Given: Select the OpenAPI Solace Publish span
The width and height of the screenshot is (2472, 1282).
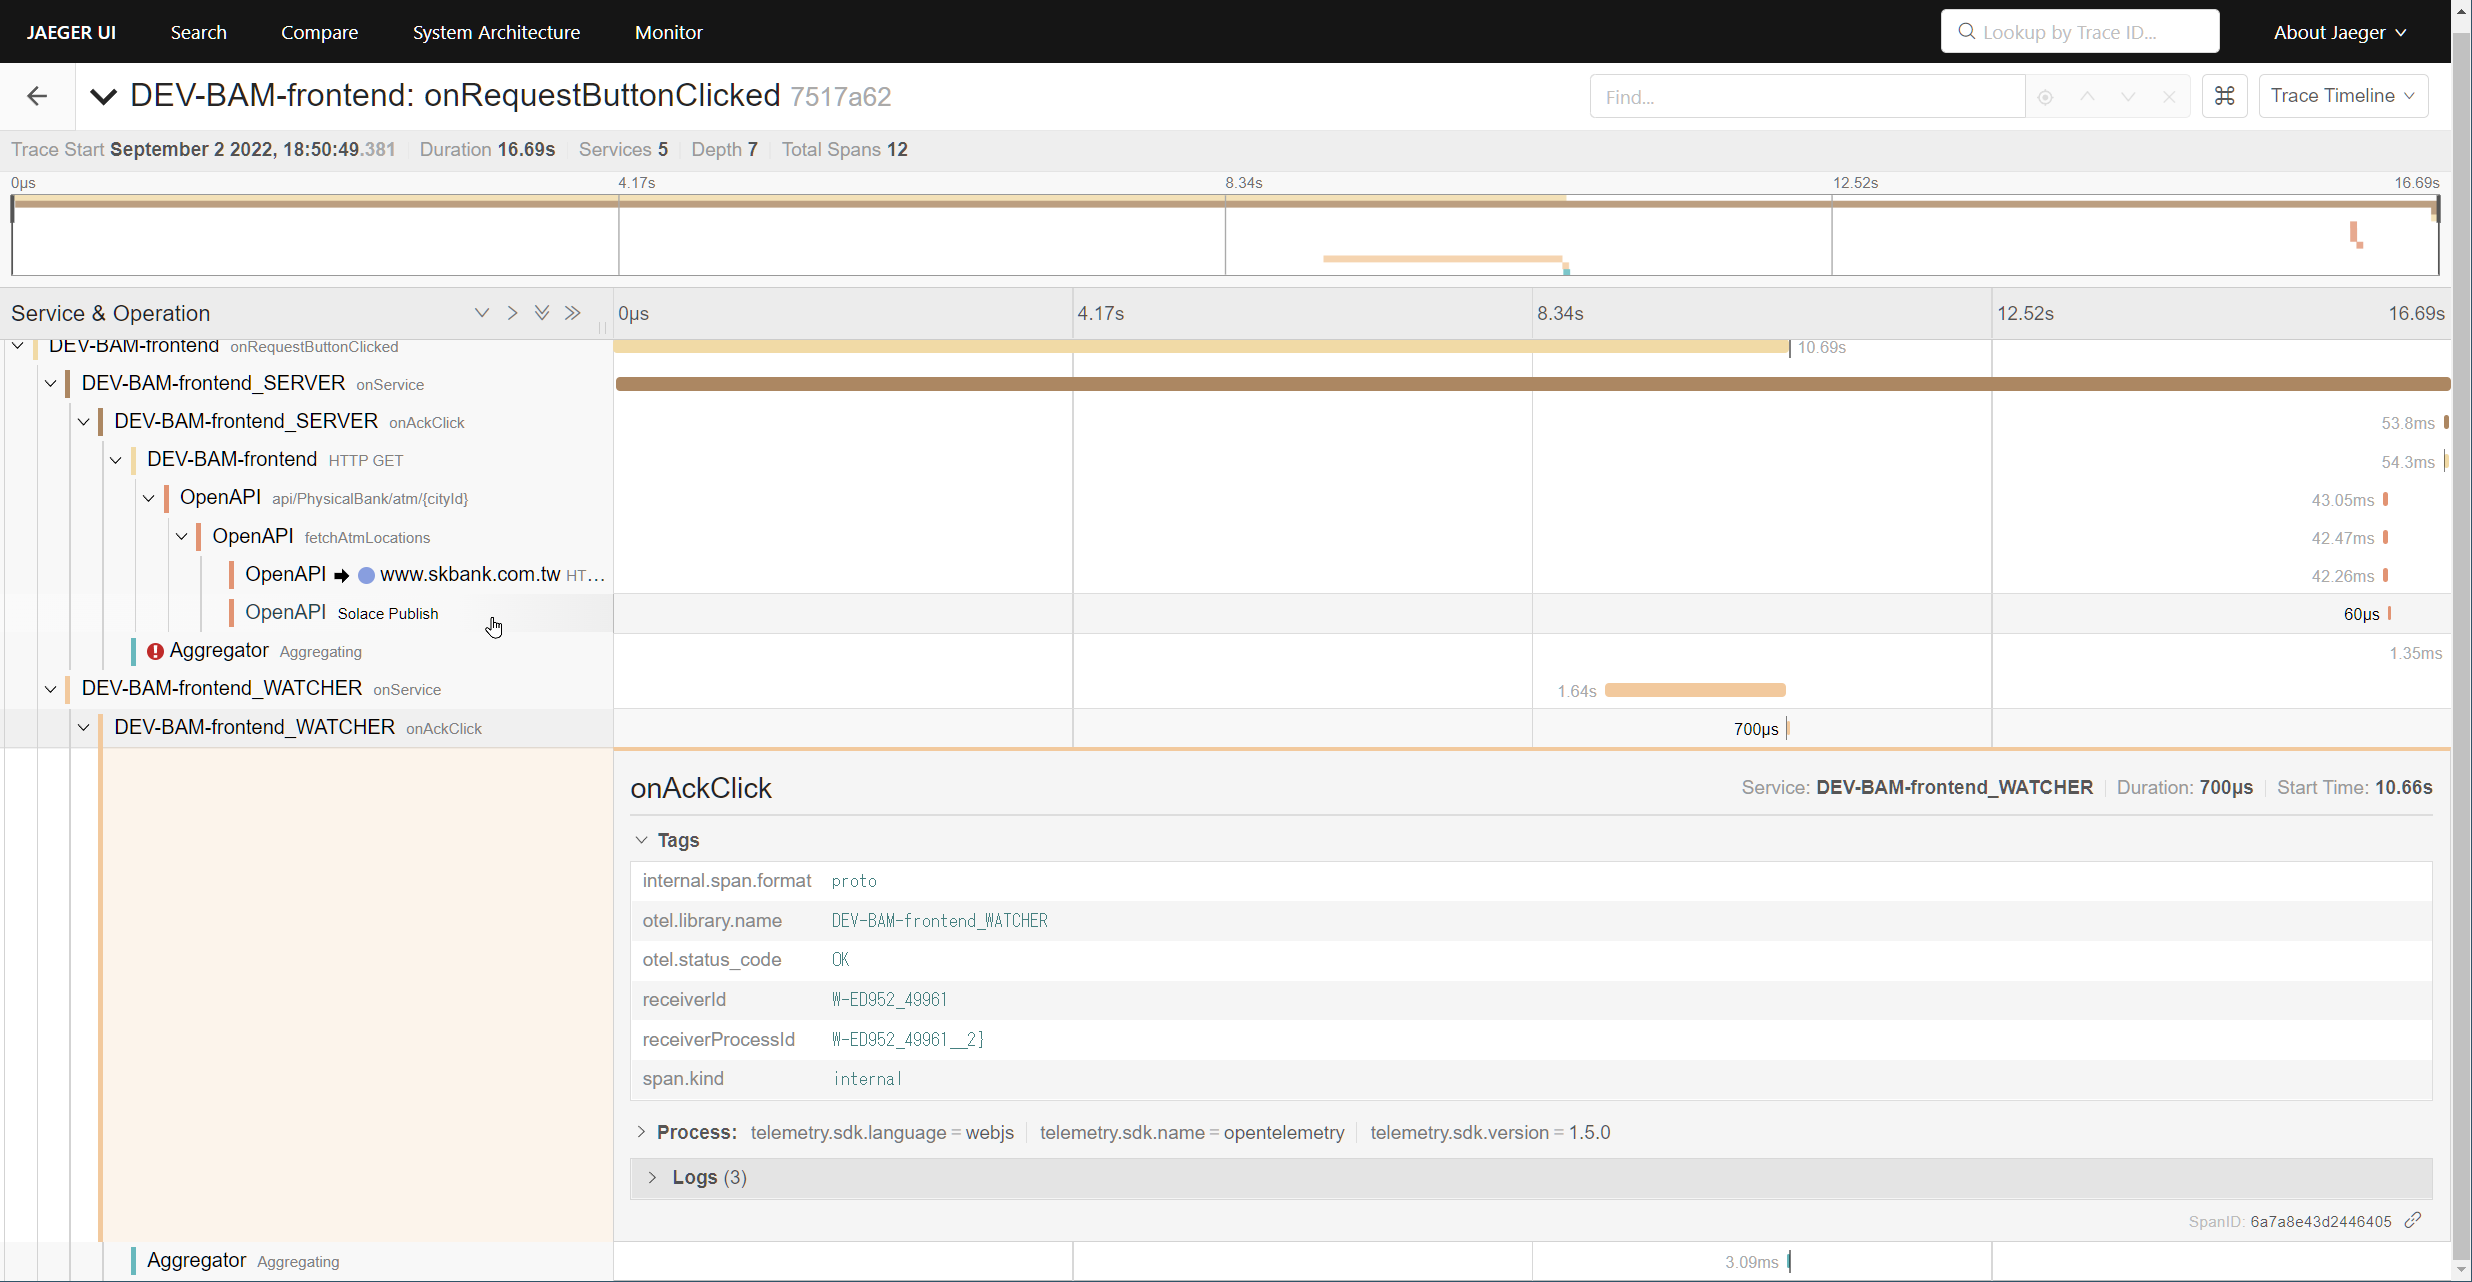Looking at the screenshot, I should point(387,613).
